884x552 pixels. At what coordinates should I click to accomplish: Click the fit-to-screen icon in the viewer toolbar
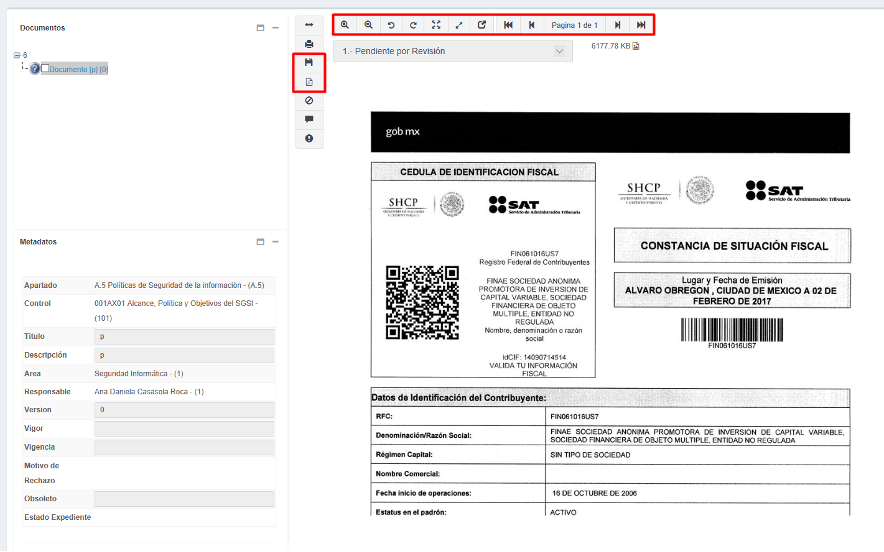click(436, 25)
